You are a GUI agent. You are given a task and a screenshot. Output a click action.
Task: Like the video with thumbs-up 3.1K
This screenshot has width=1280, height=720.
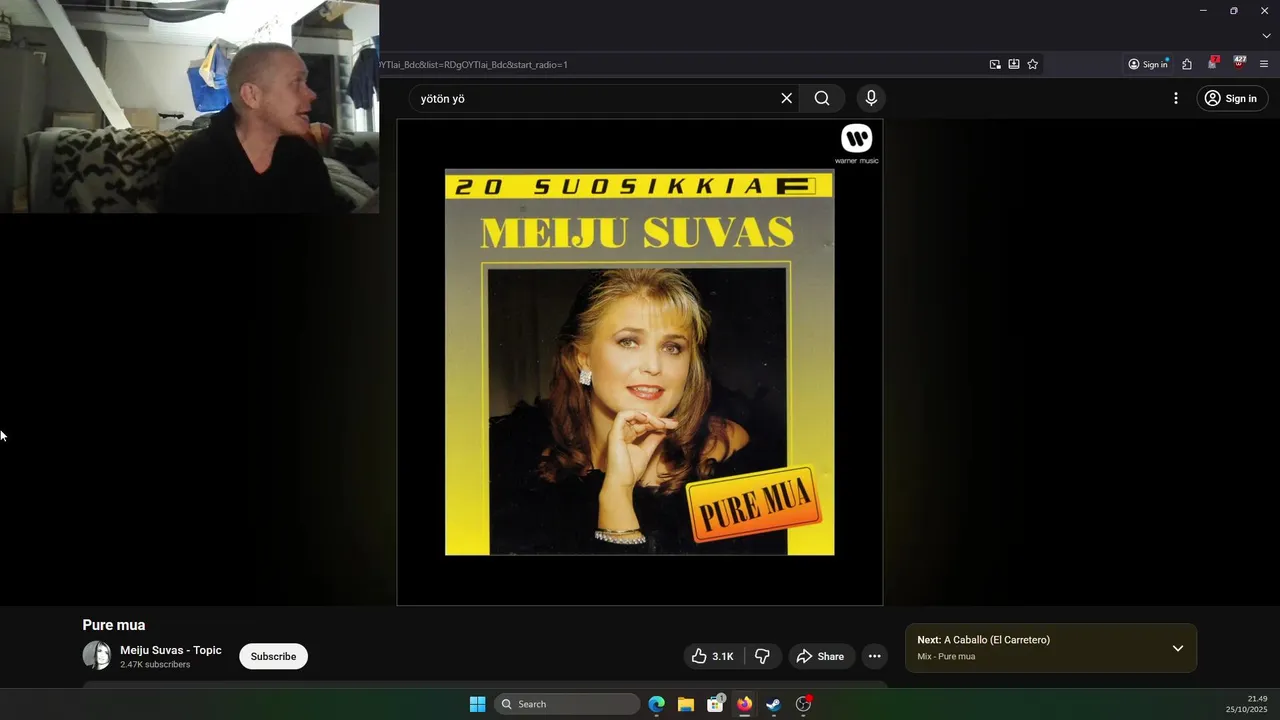click(x=712, y=656)
